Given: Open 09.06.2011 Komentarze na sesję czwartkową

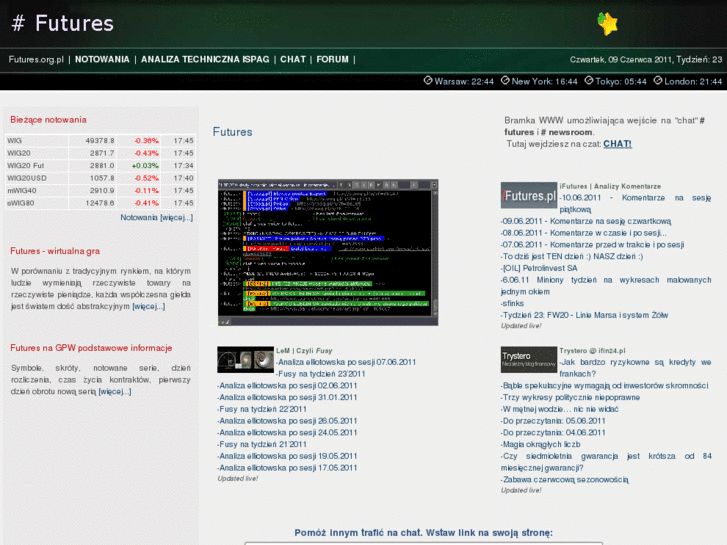Looking at the screenshot, I should point(586,221).
